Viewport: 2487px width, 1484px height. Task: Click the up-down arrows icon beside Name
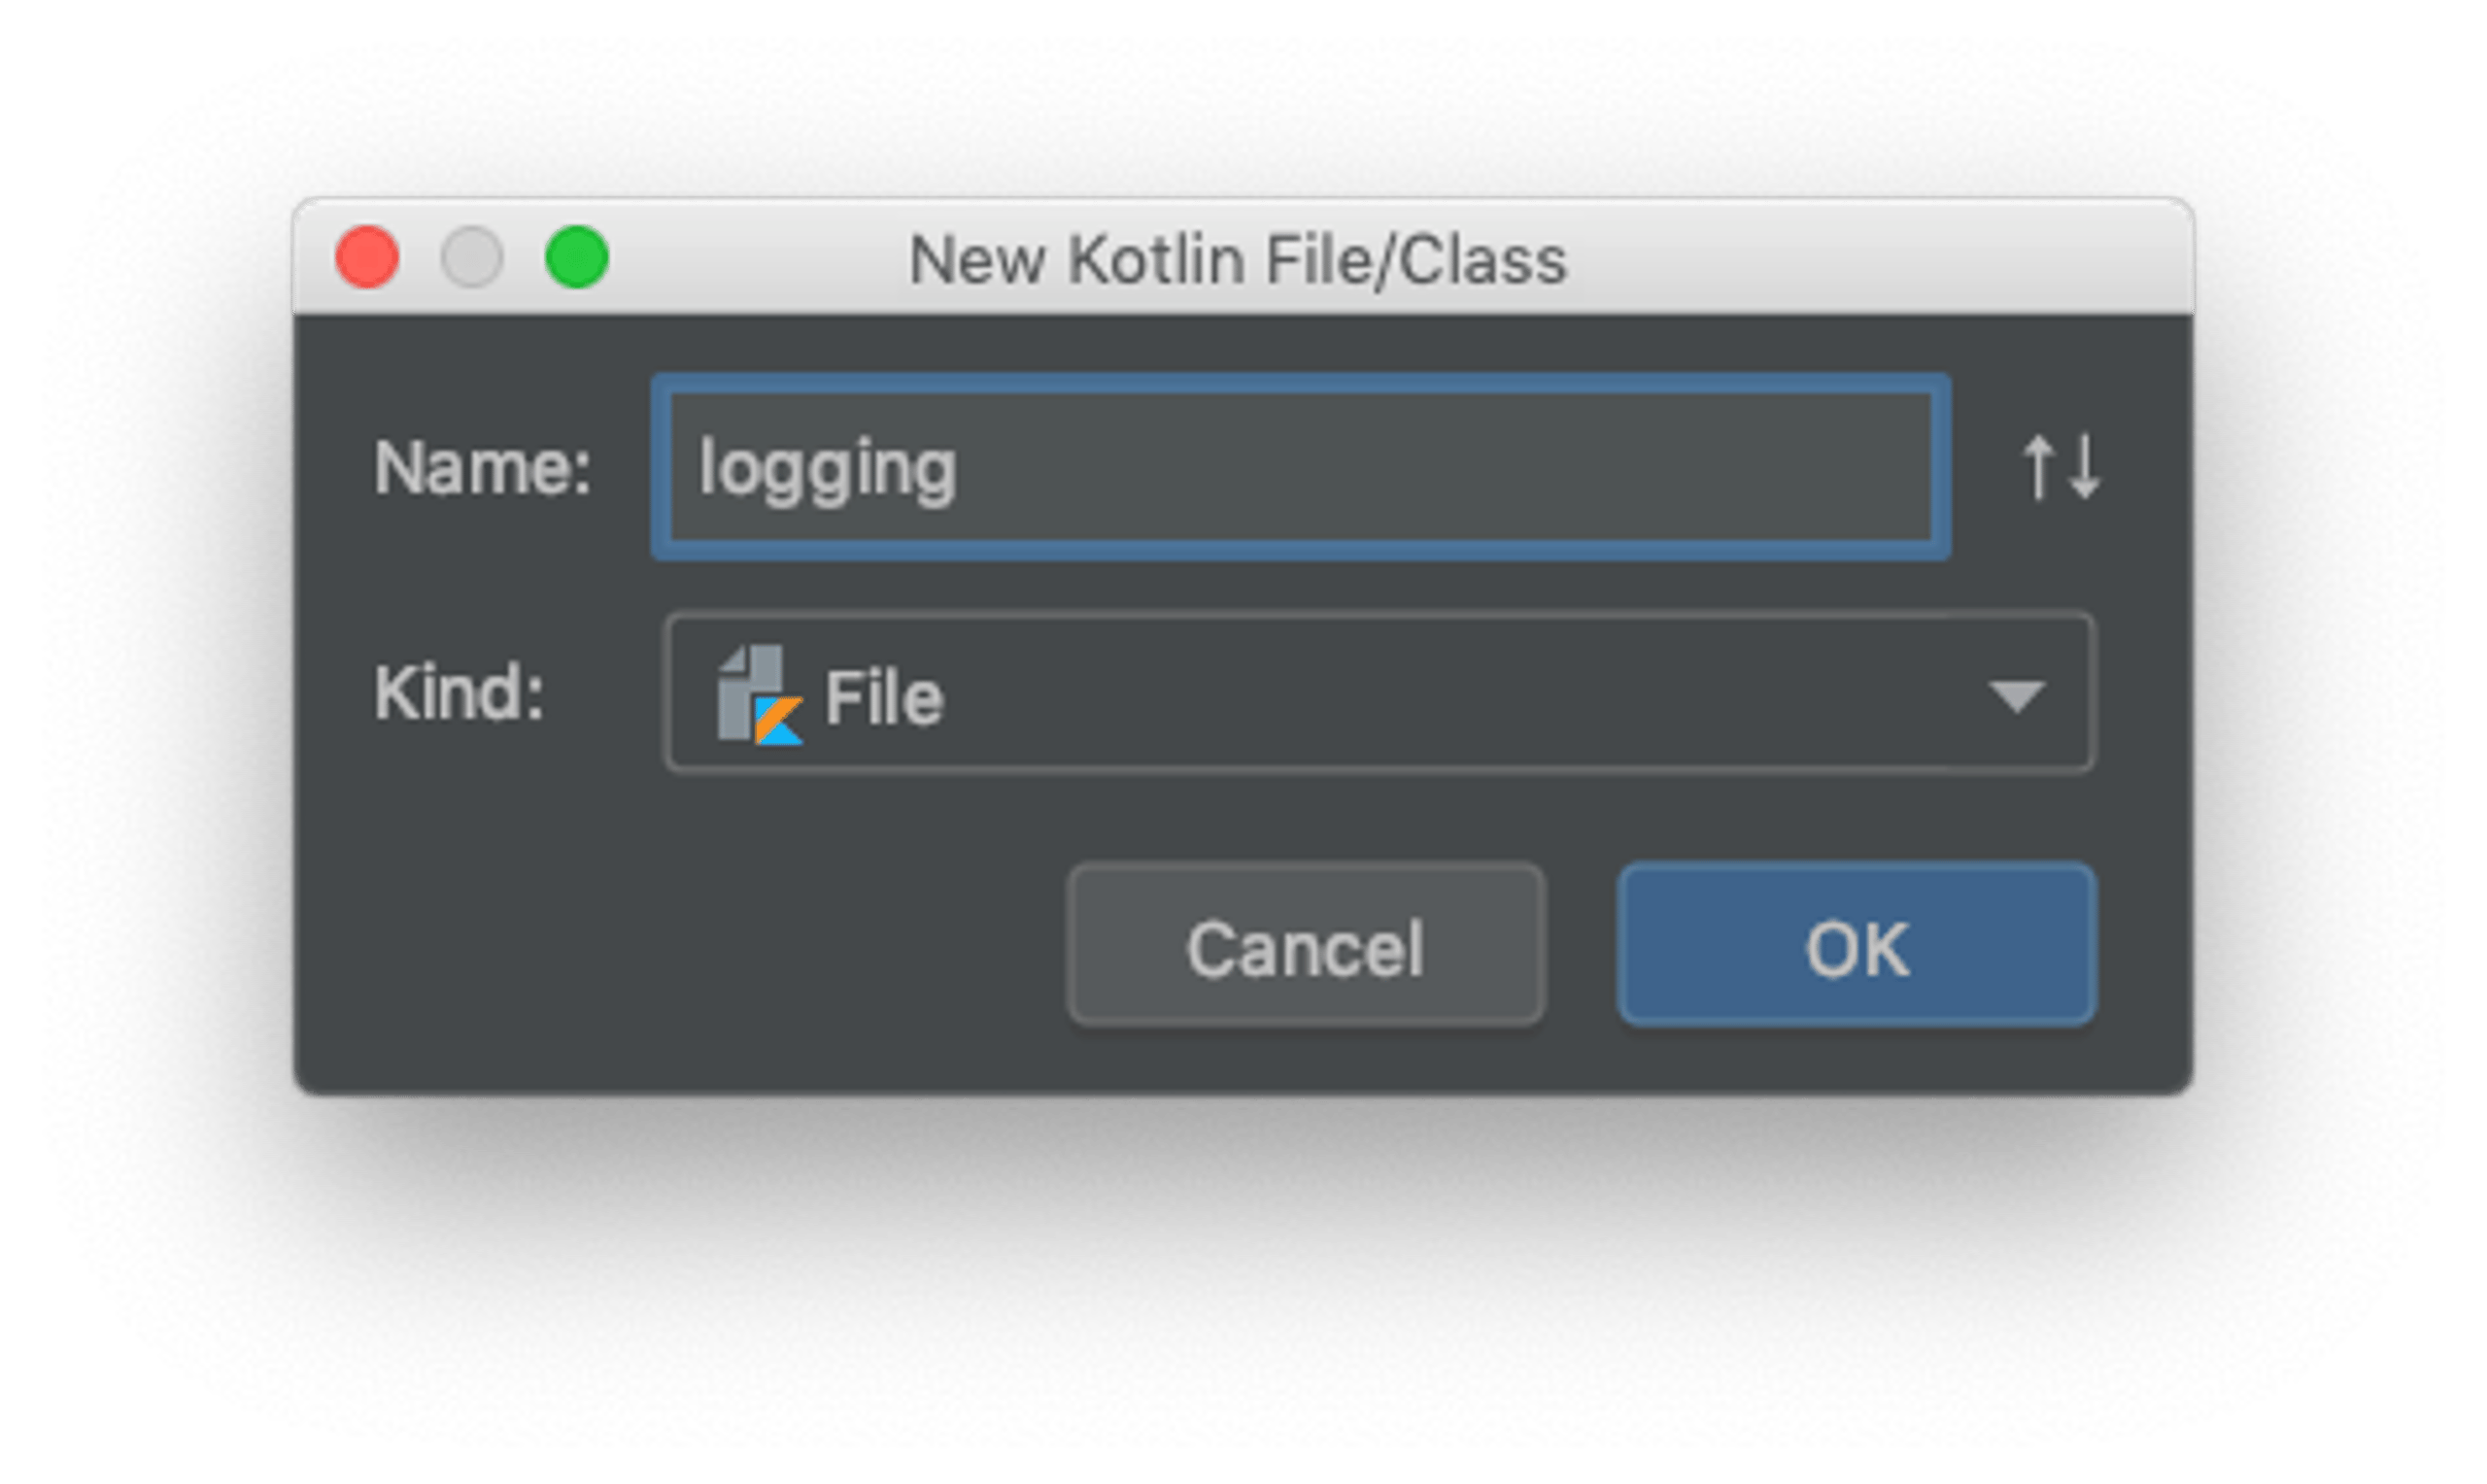pyautogui.click(x=2060, y=466)
